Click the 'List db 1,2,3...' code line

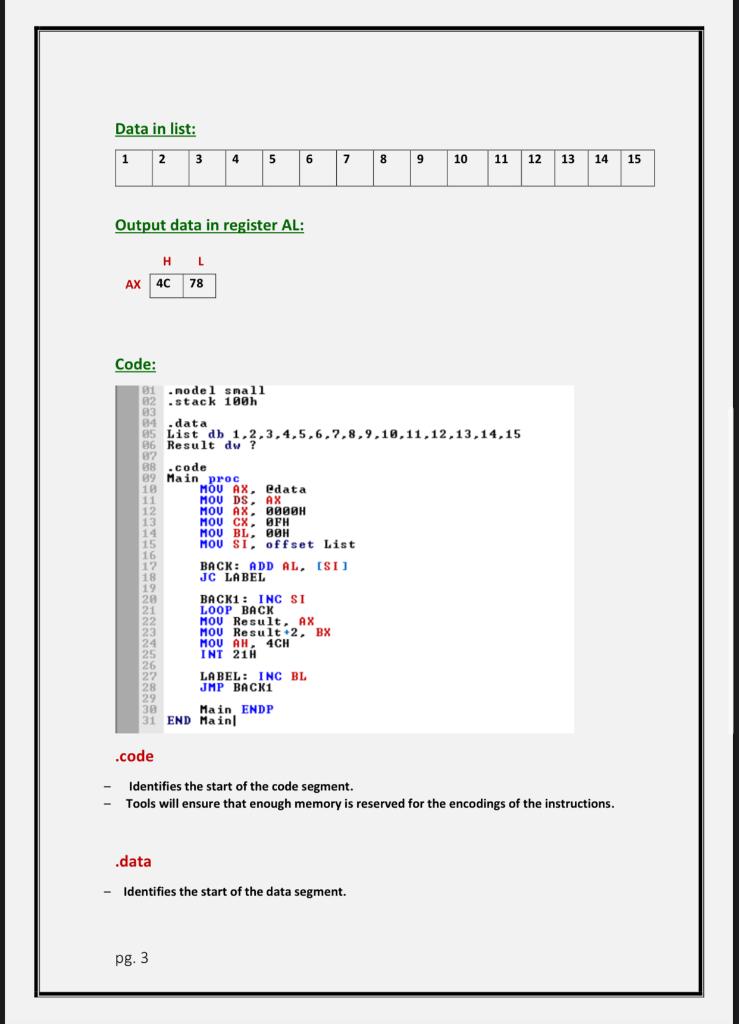(344, 434)
